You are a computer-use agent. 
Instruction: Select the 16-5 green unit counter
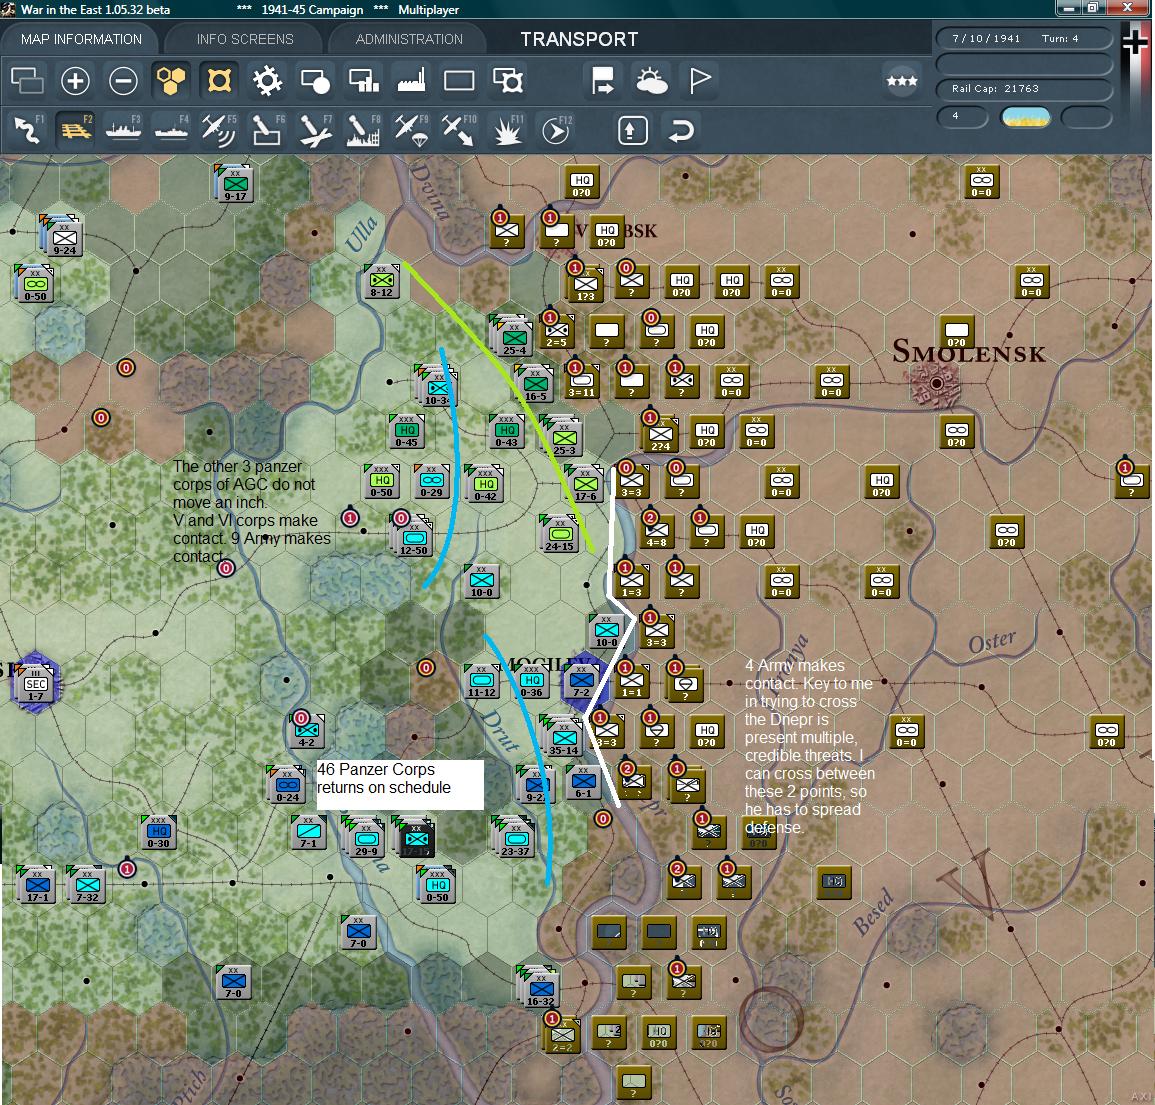coord(536,385)
